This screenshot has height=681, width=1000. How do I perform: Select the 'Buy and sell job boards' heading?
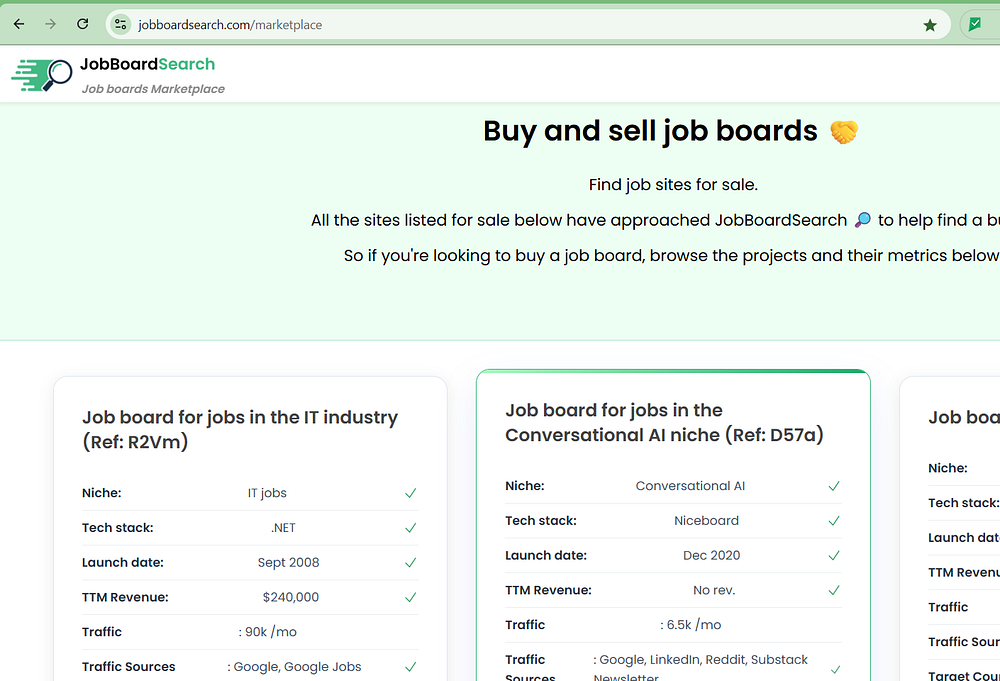pos(650,131)
